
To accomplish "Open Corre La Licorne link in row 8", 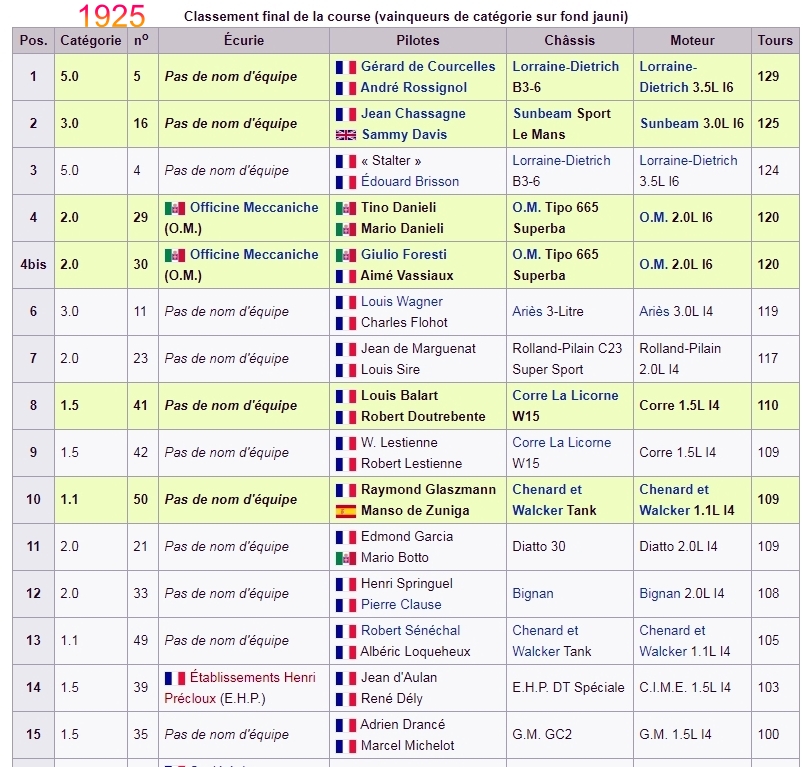I will (565, 396).
